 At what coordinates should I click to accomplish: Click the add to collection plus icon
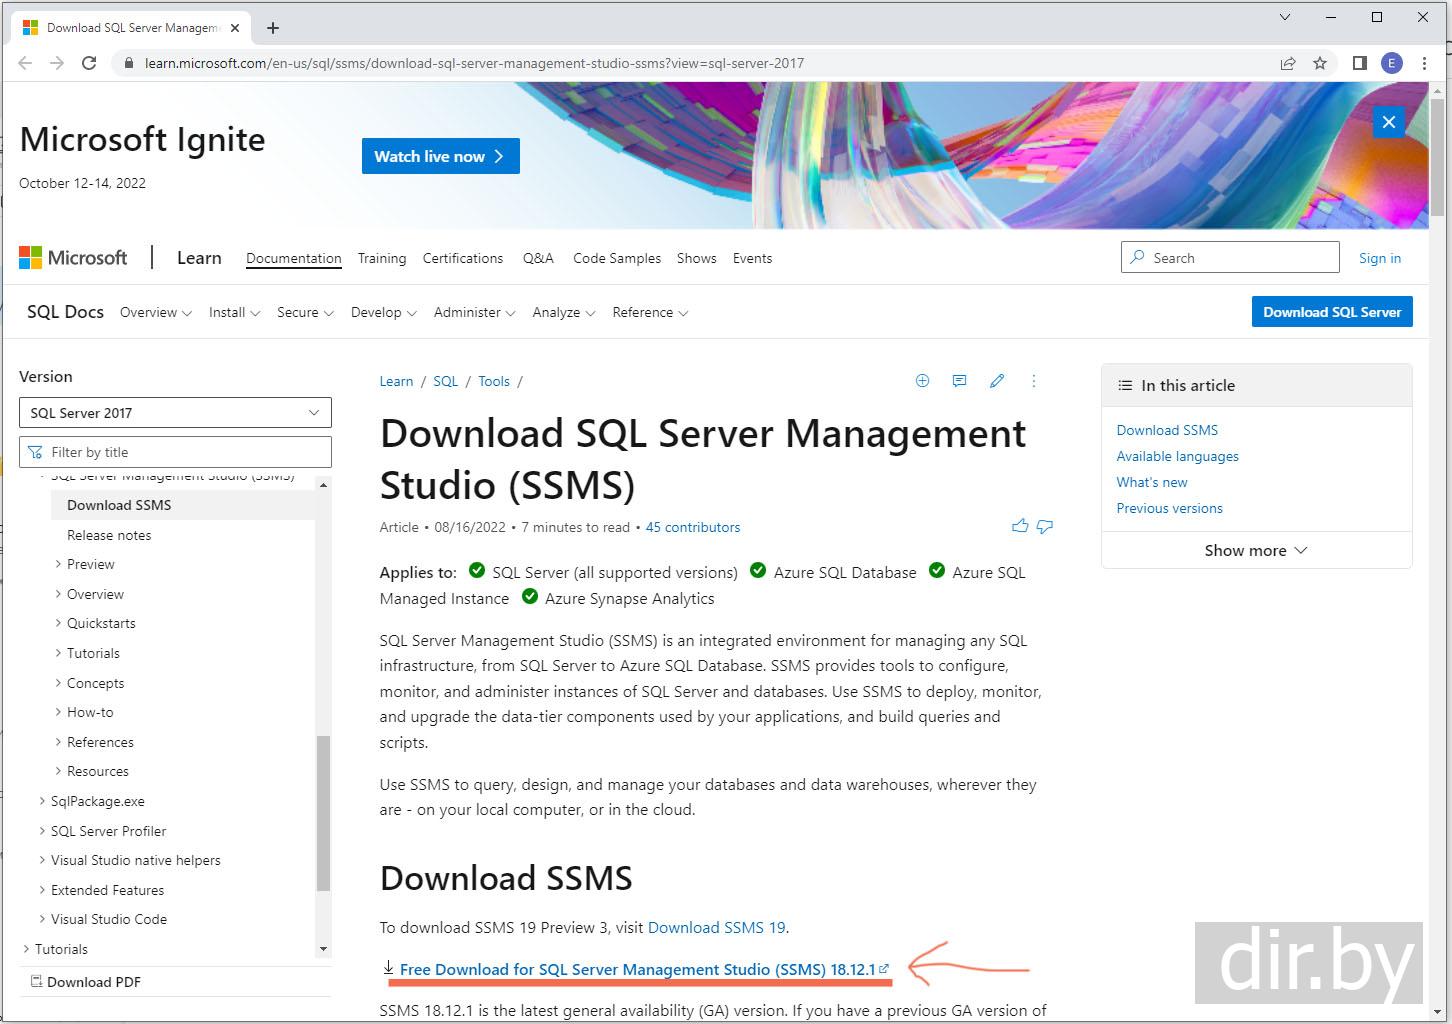[x=922, y=381]
